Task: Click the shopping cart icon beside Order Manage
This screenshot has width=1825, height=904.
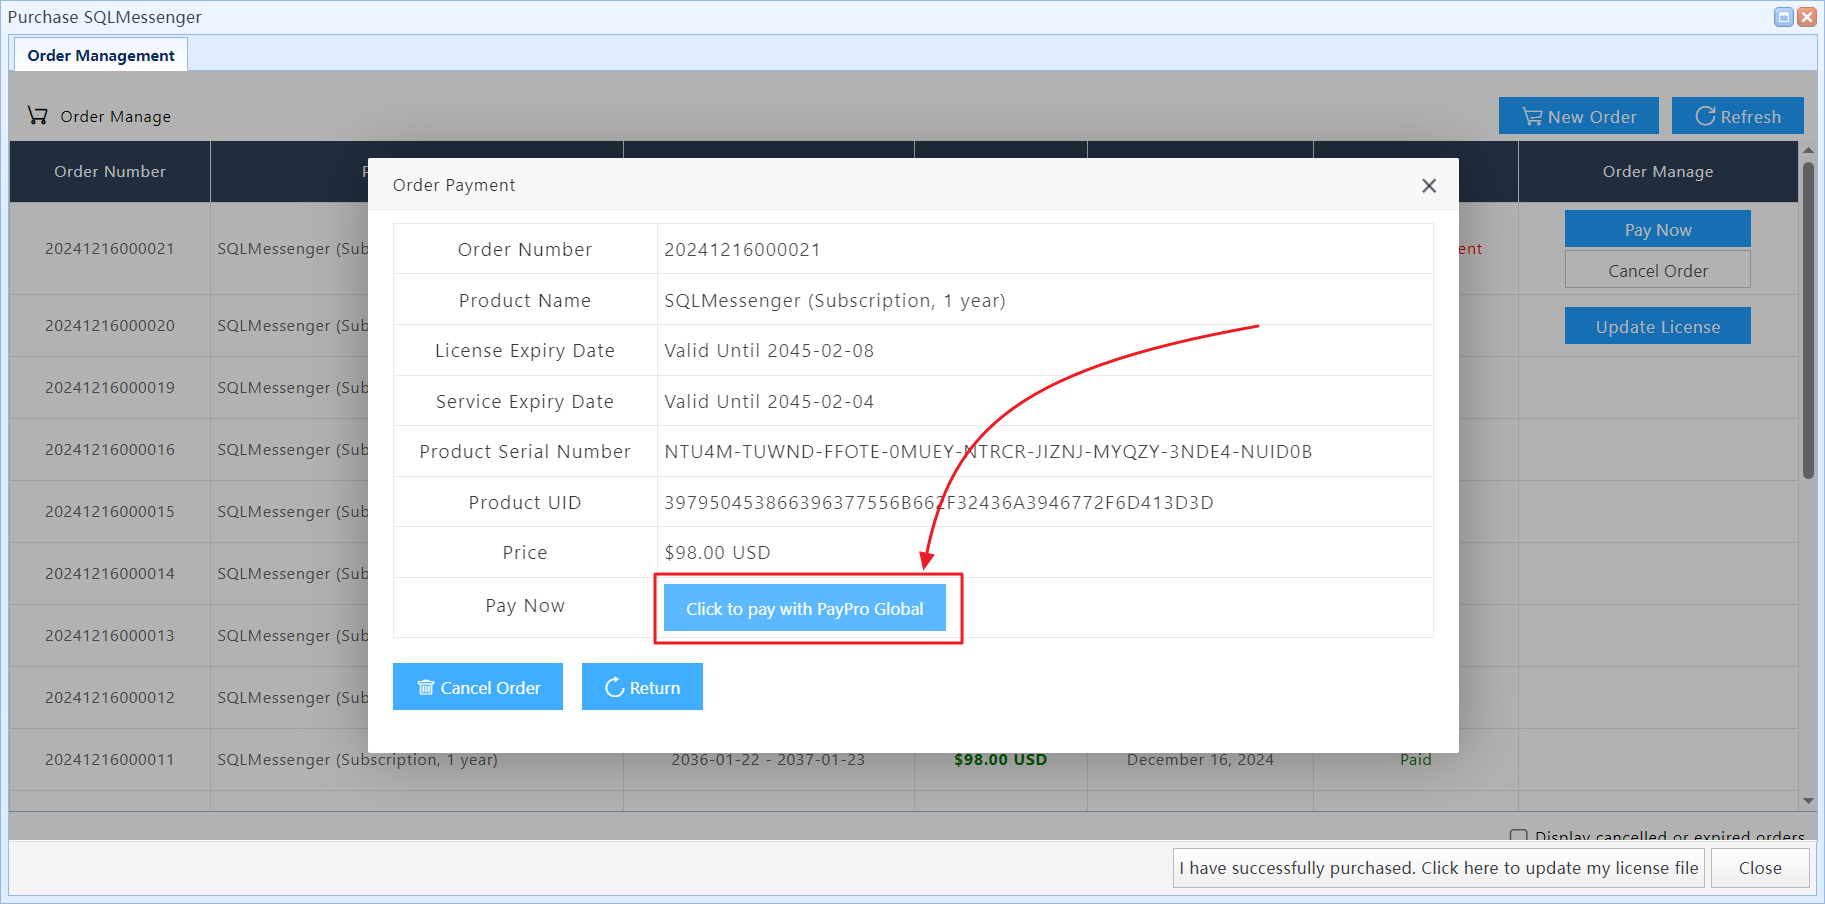Action: 38,116
